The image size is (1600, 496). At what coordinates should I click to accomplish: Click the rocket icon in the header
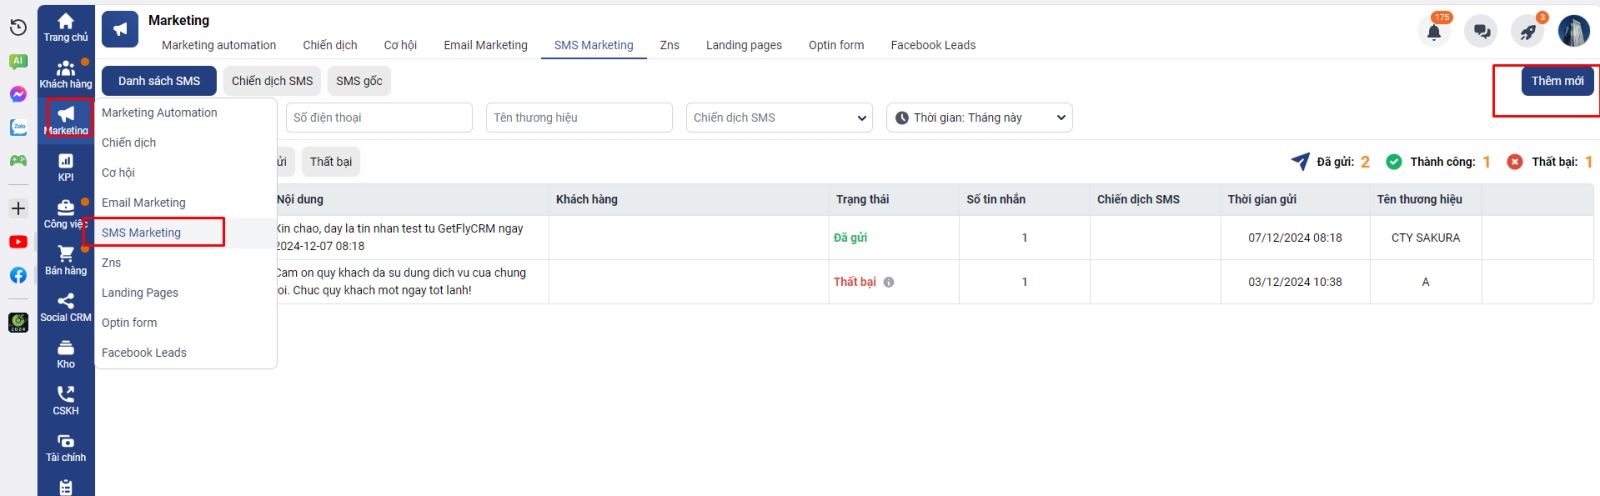click(x=1527, y=32)
